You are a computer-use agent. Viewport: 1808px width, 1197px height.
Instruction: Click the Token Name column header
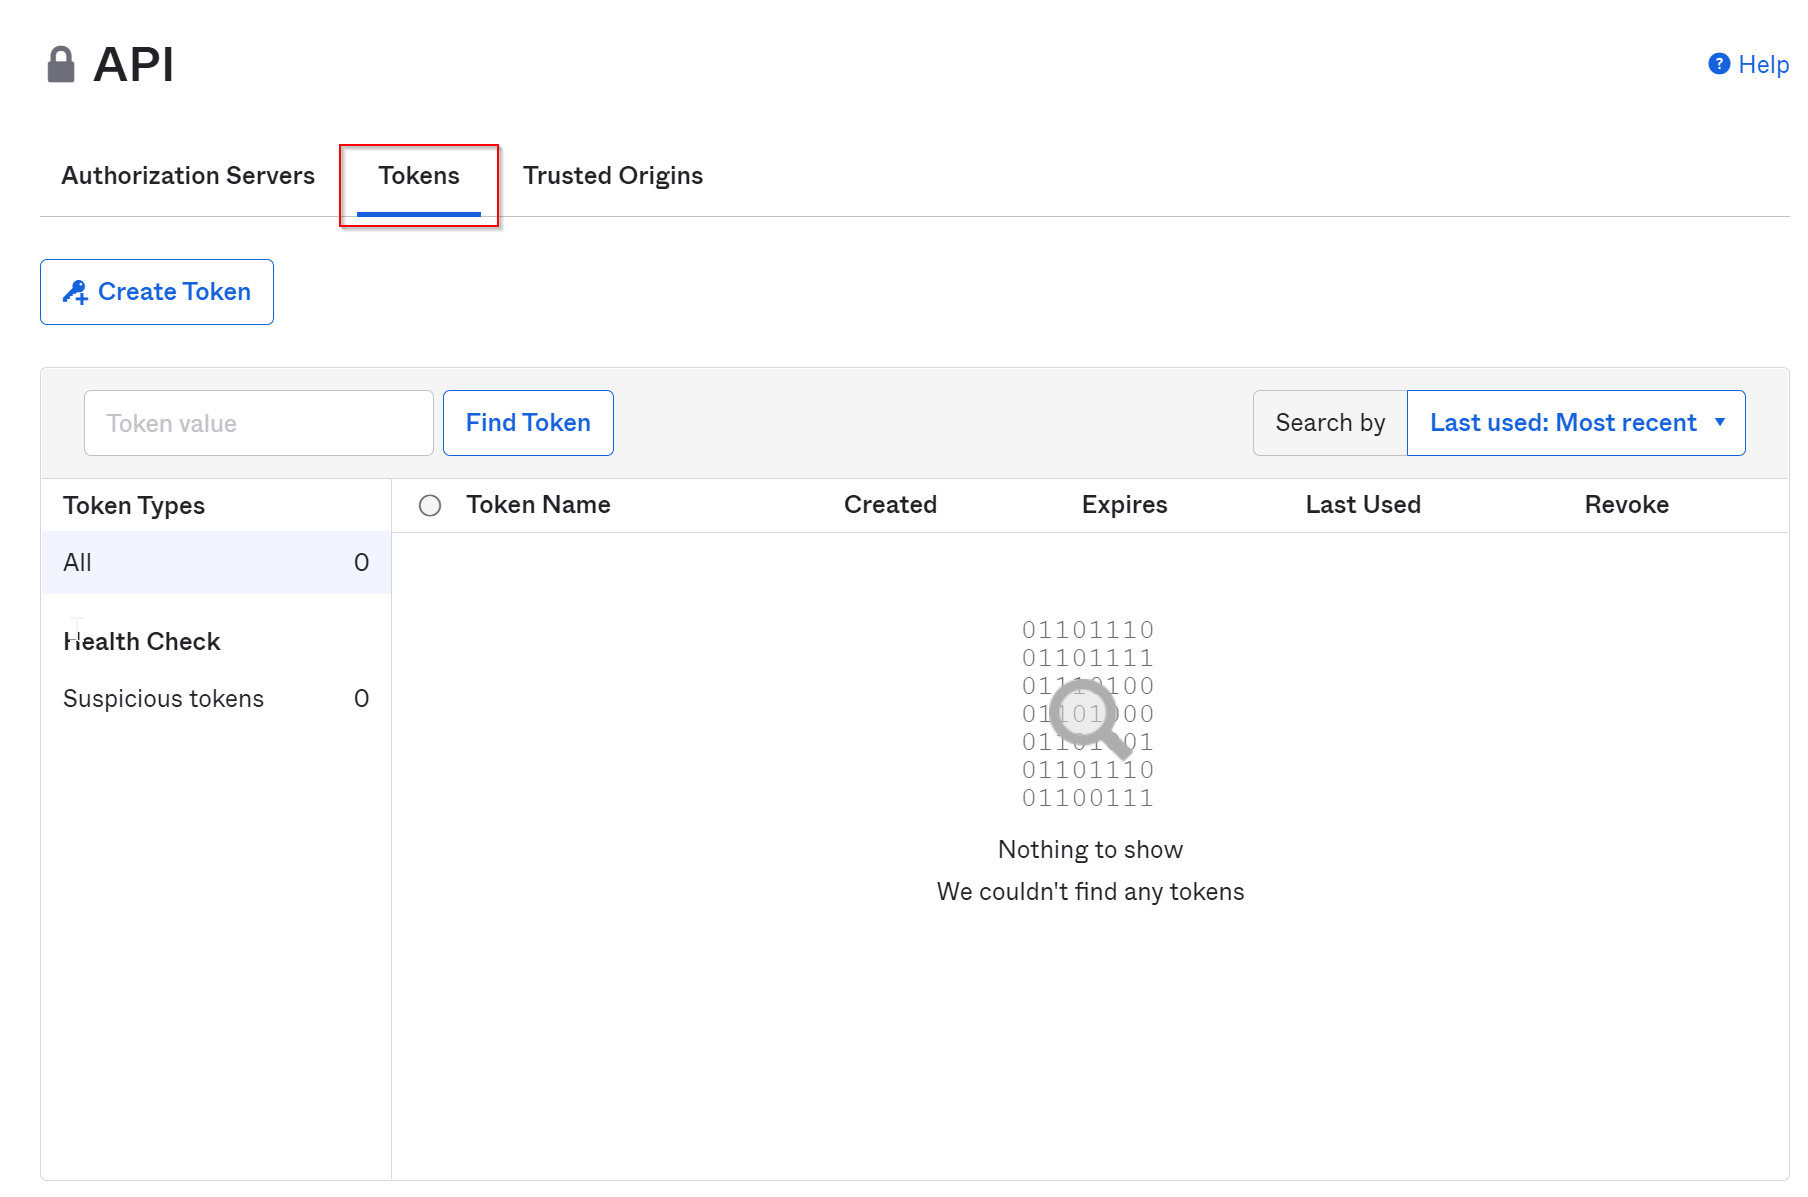pyautogui.click(x=538, y=505)
